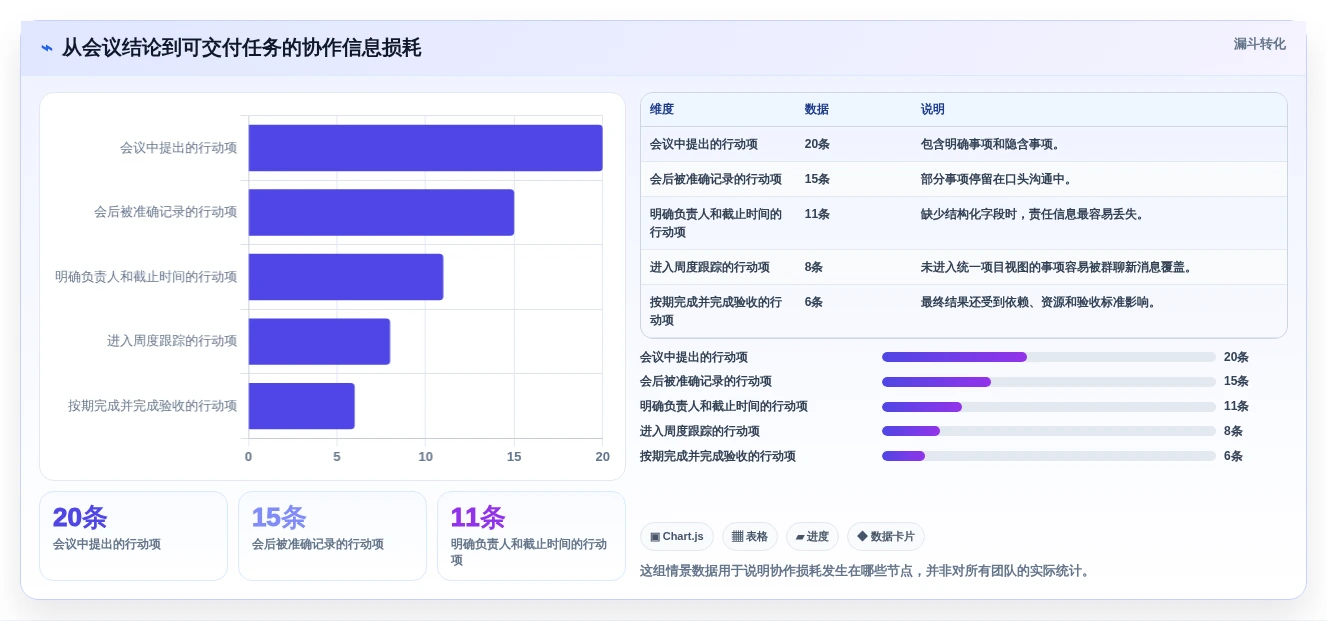Screen dimensions: 1327x621
Task: Select the 进度 tag chip
Action: click(x=812, y=536)
